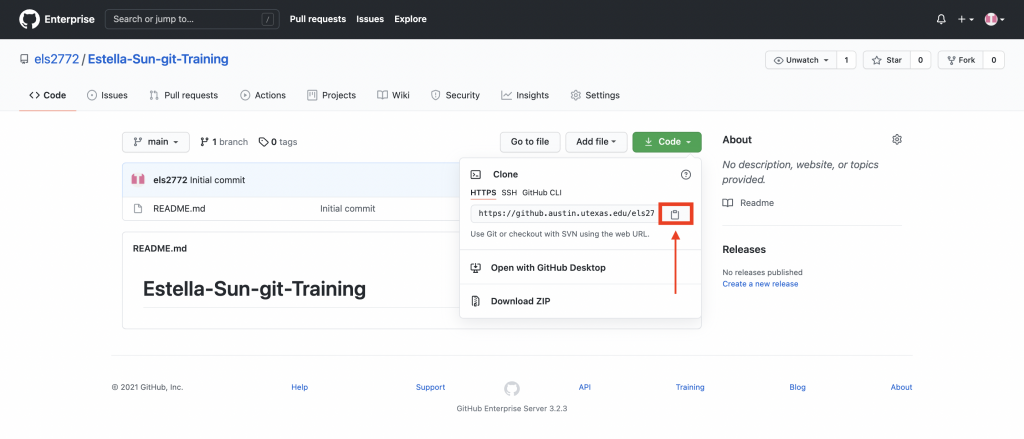Screen dimensions: 1024x439
Task: Copy the clone URL with clipboard icon
Action: (x=675, y=214)
